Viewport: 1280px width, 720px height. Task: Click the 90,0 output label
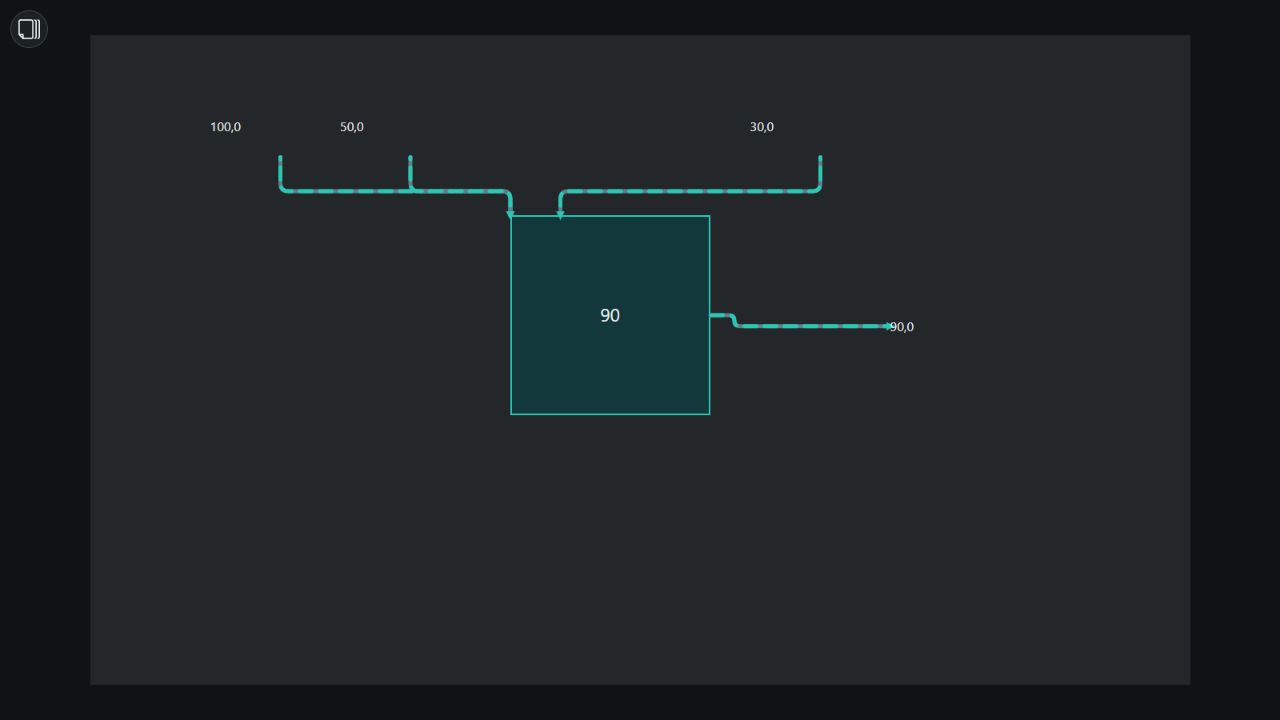coord(902,327)
